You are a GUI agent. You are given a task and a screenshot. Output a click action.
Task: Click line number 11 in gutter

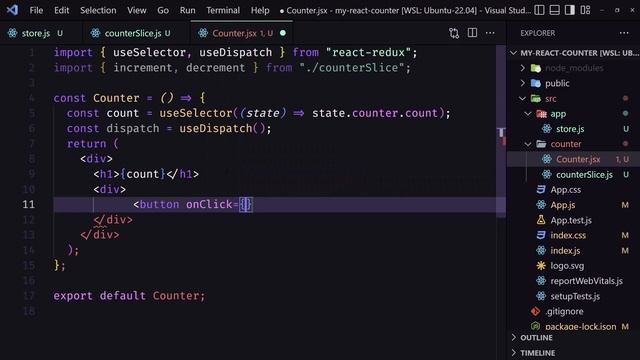point(29,204)
